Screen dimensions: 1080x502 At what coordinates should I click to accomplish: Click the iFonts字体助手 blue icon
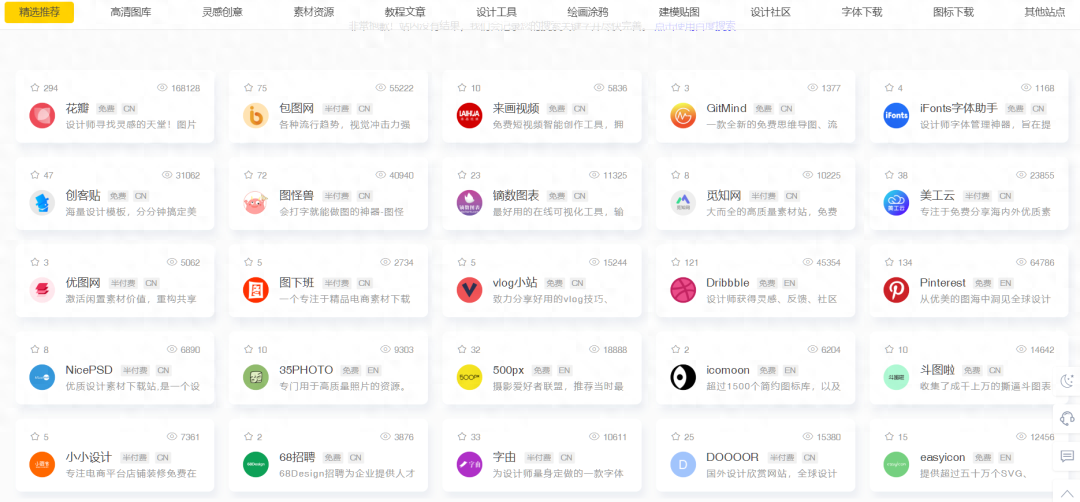(x=896, y=116)
